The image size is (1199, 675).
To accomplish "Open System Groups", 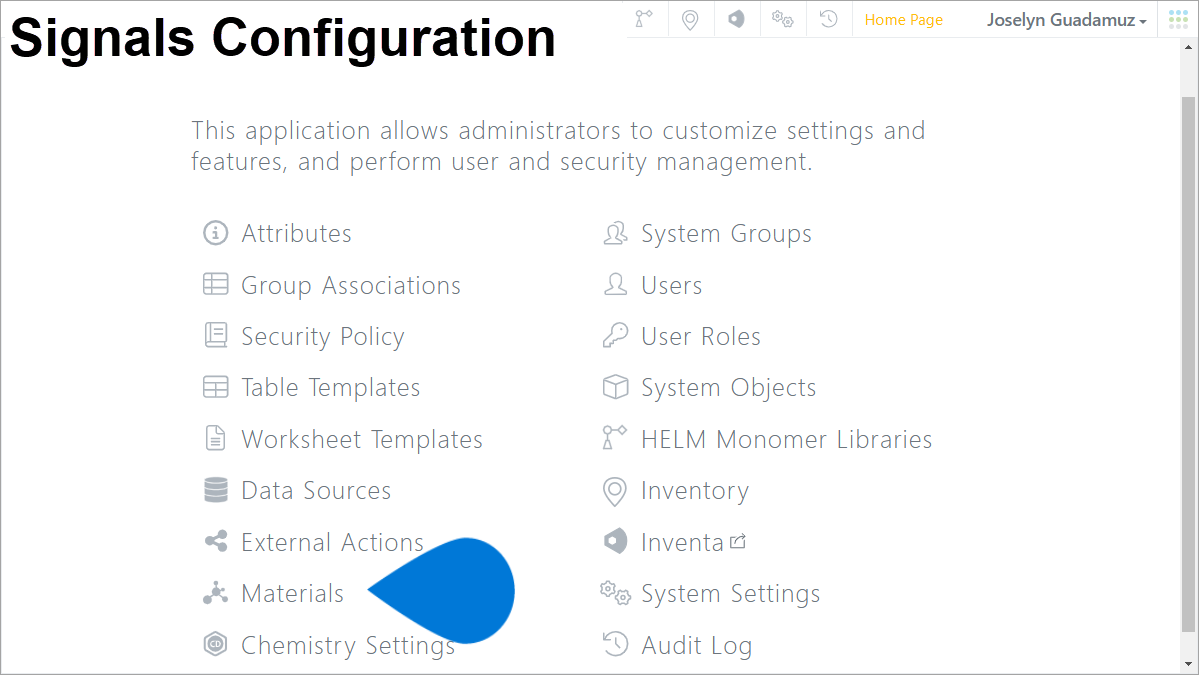I will click(x=726, y=234).
